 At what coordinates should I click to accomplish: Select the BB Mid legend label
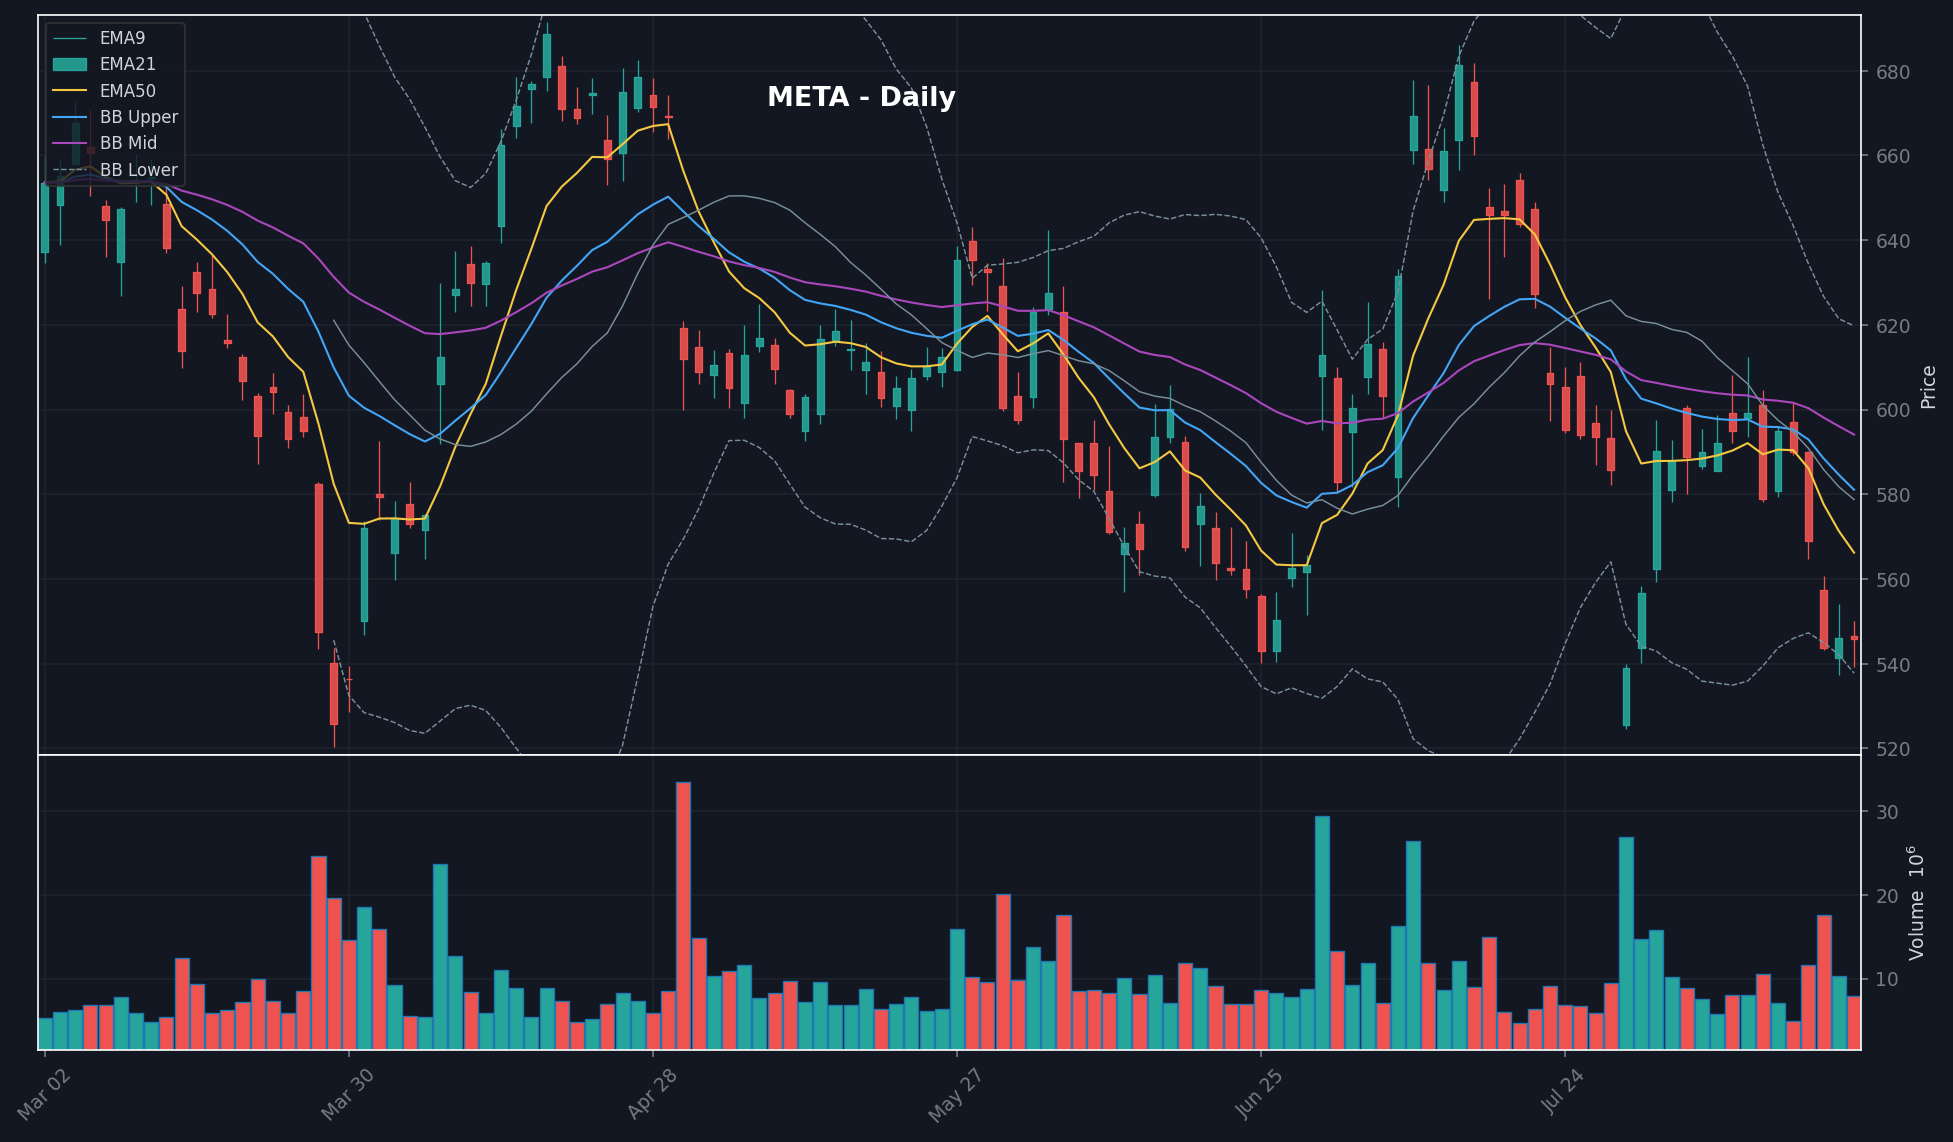128,143
